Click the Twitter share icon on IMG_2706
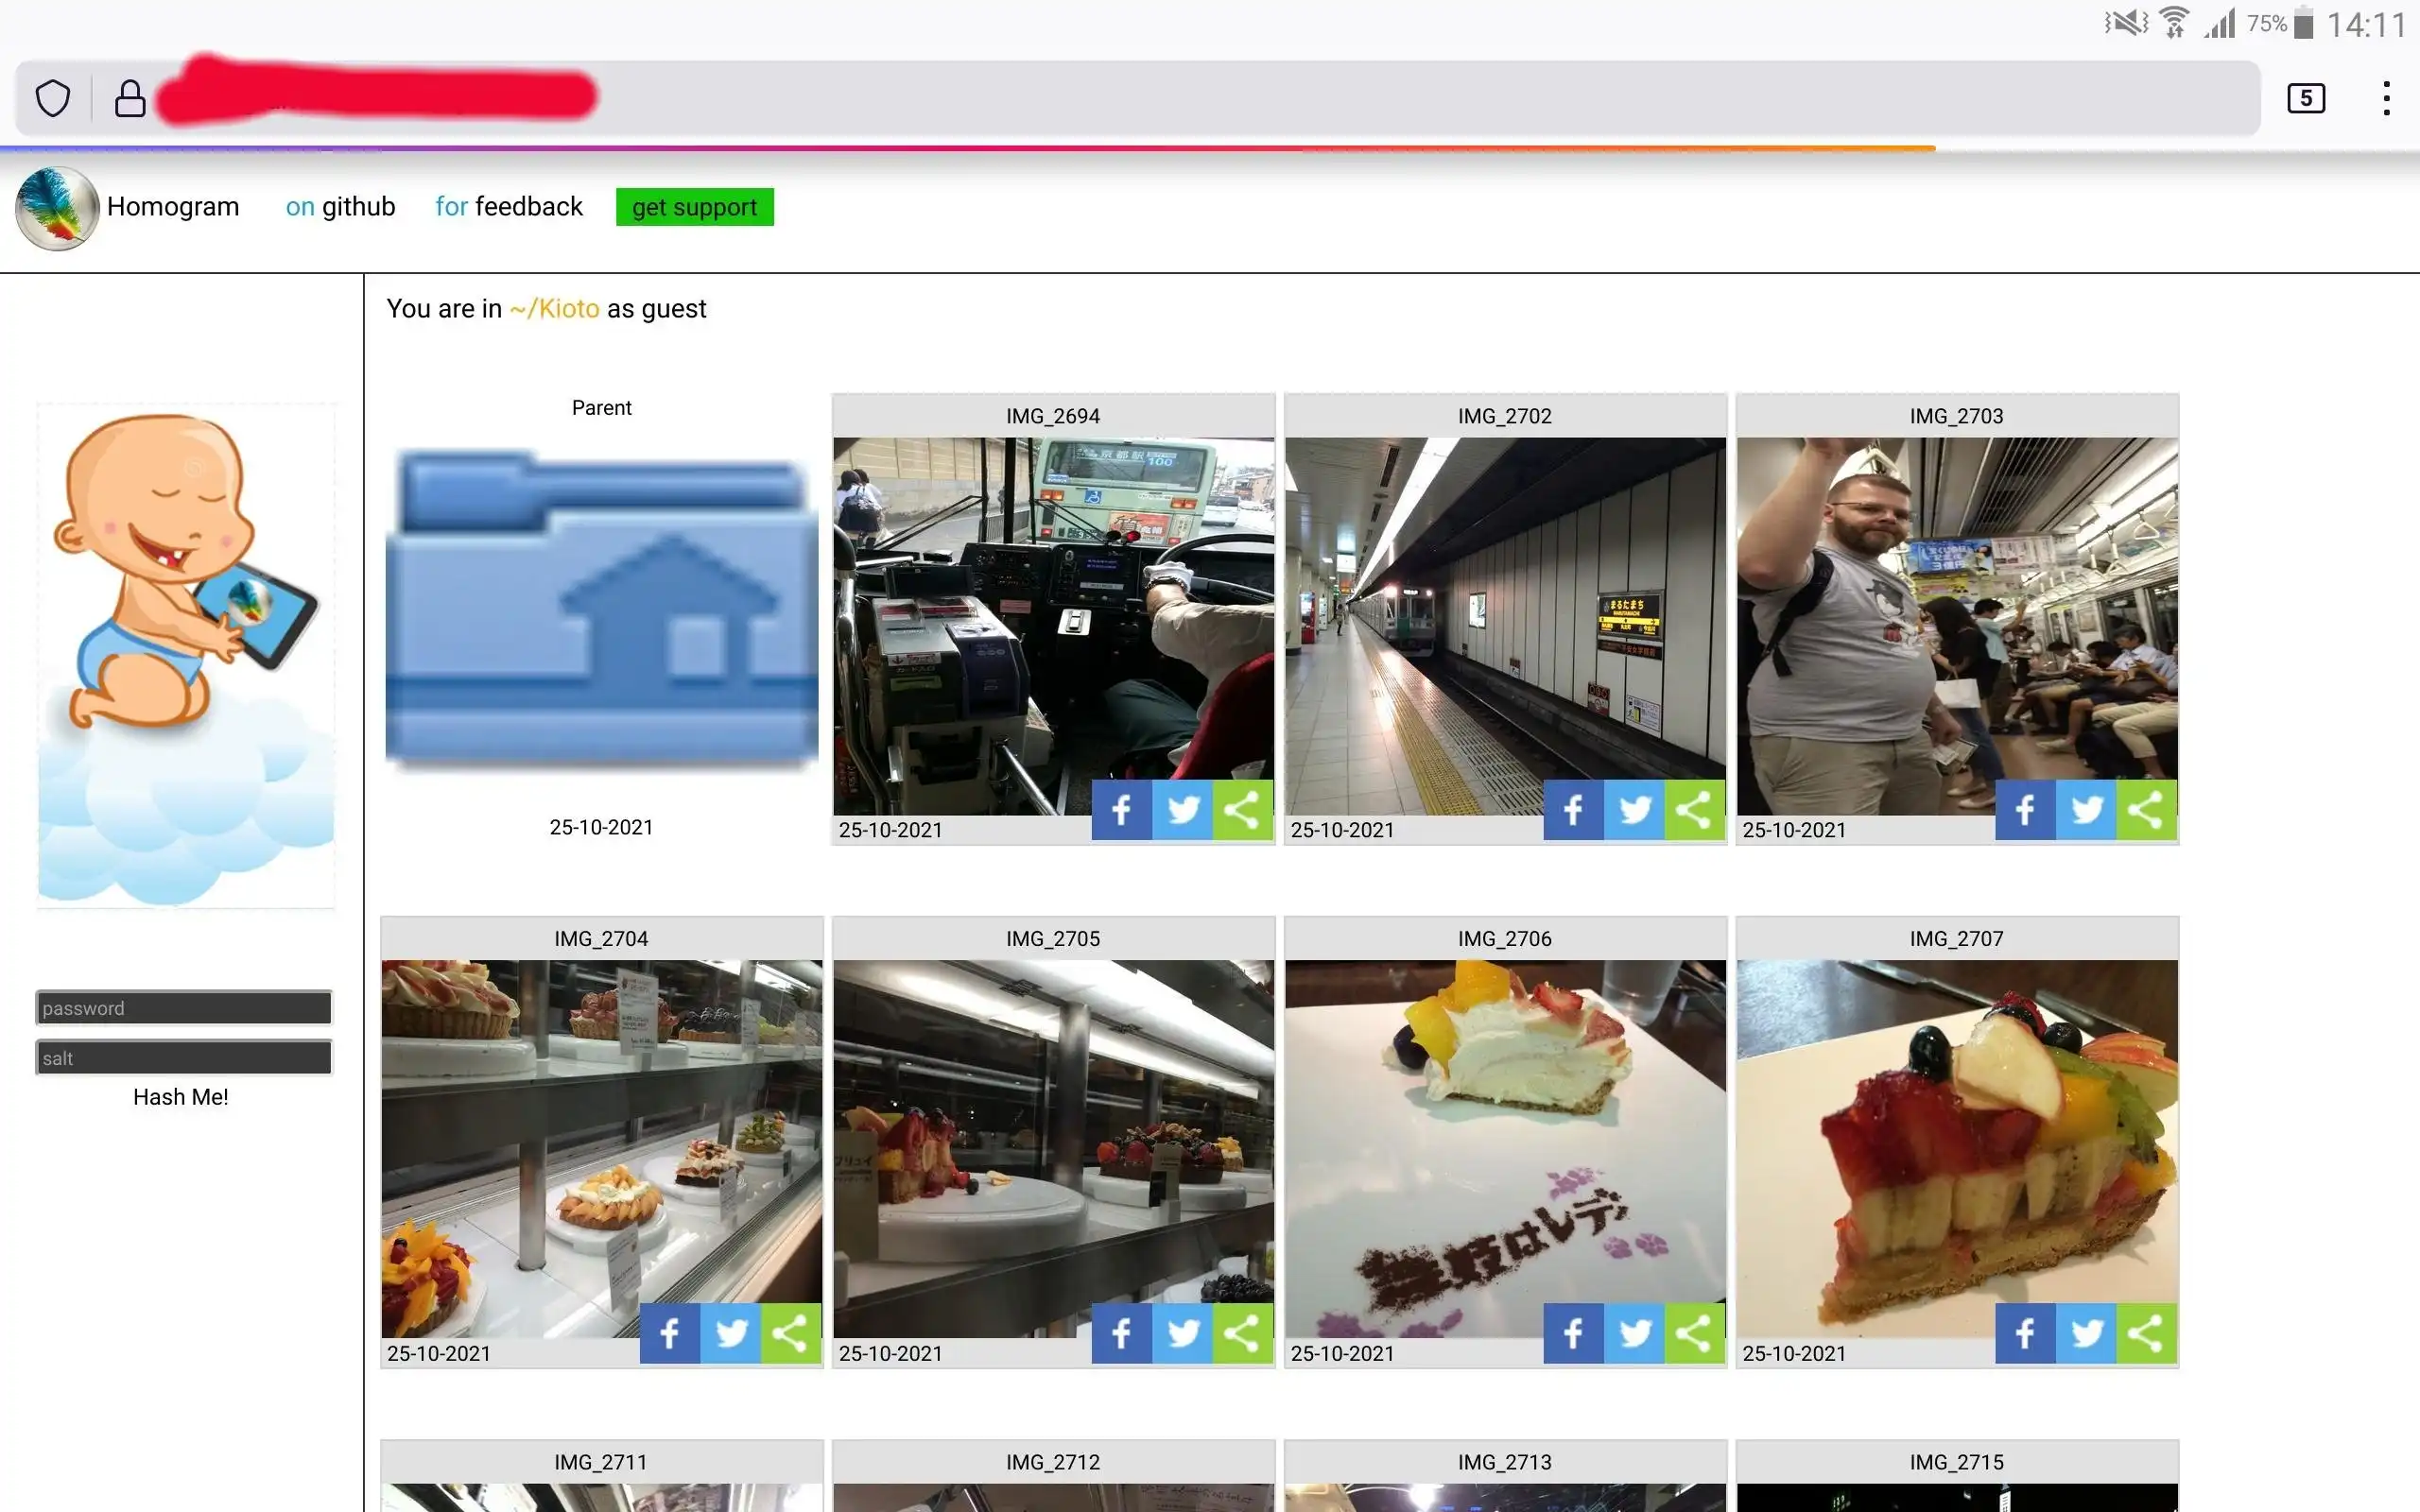Viewport: 2420px width, 1512px height. (x=1634, y=1331)
